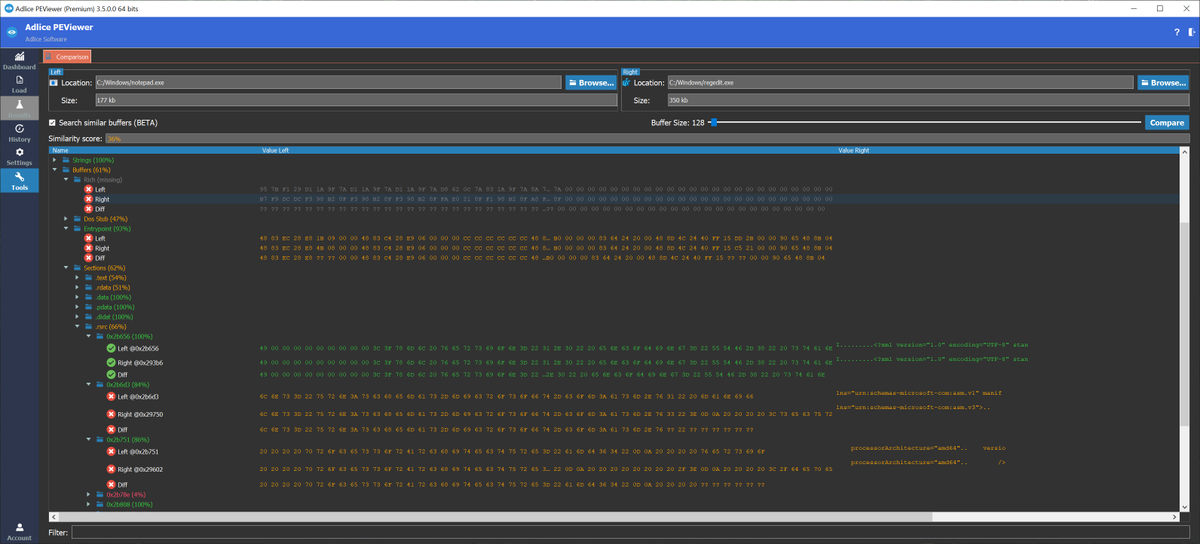Expand the .didat (100%) section
This screenshot has height=544, width=1200.
coord(77,316)
